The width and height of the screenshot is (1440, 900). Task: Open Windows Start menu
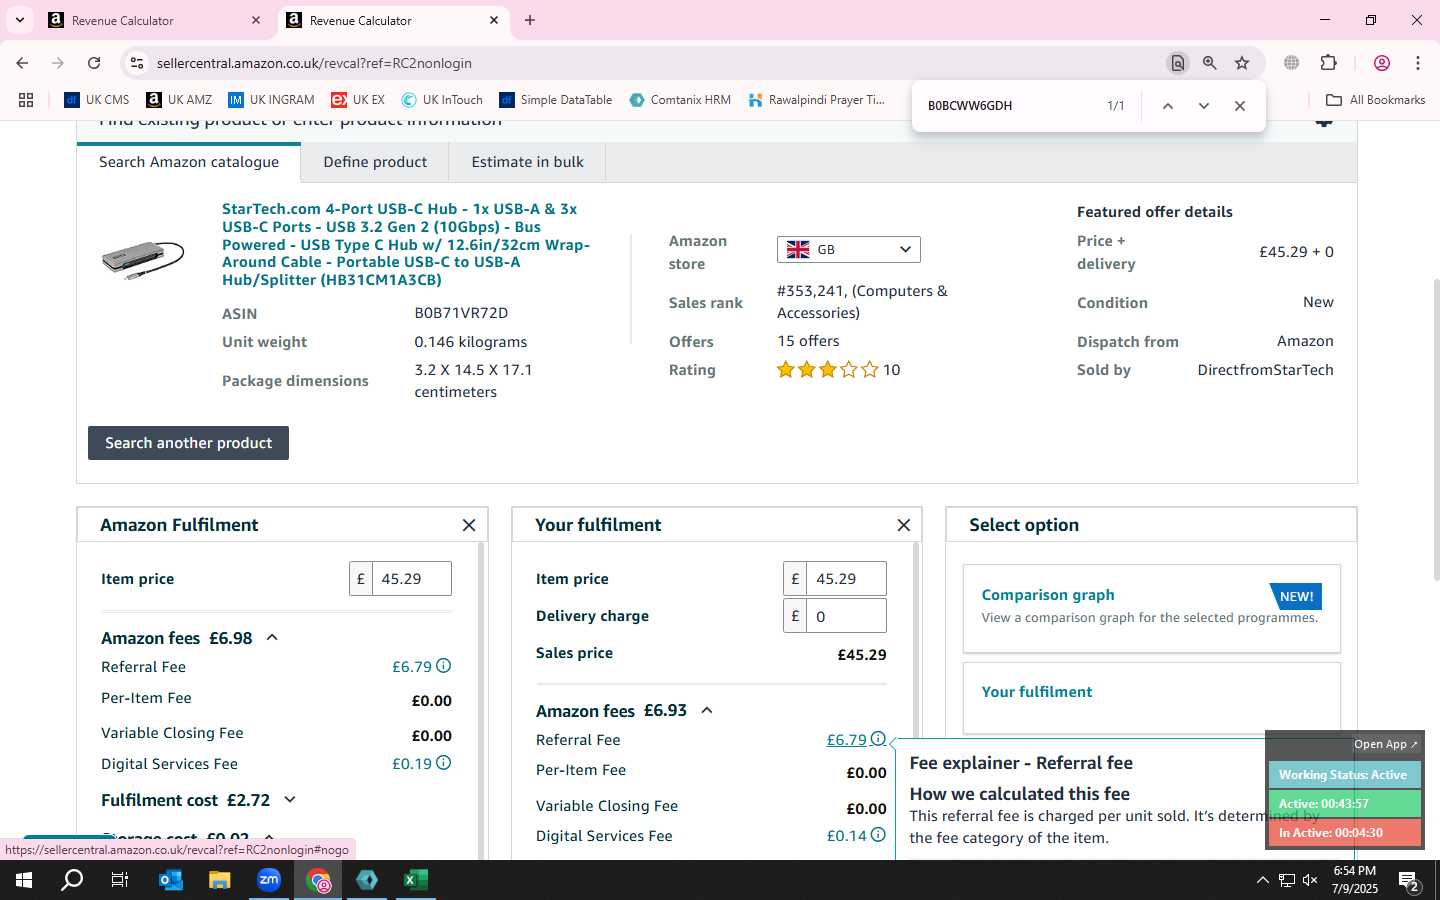coord(24,880)
